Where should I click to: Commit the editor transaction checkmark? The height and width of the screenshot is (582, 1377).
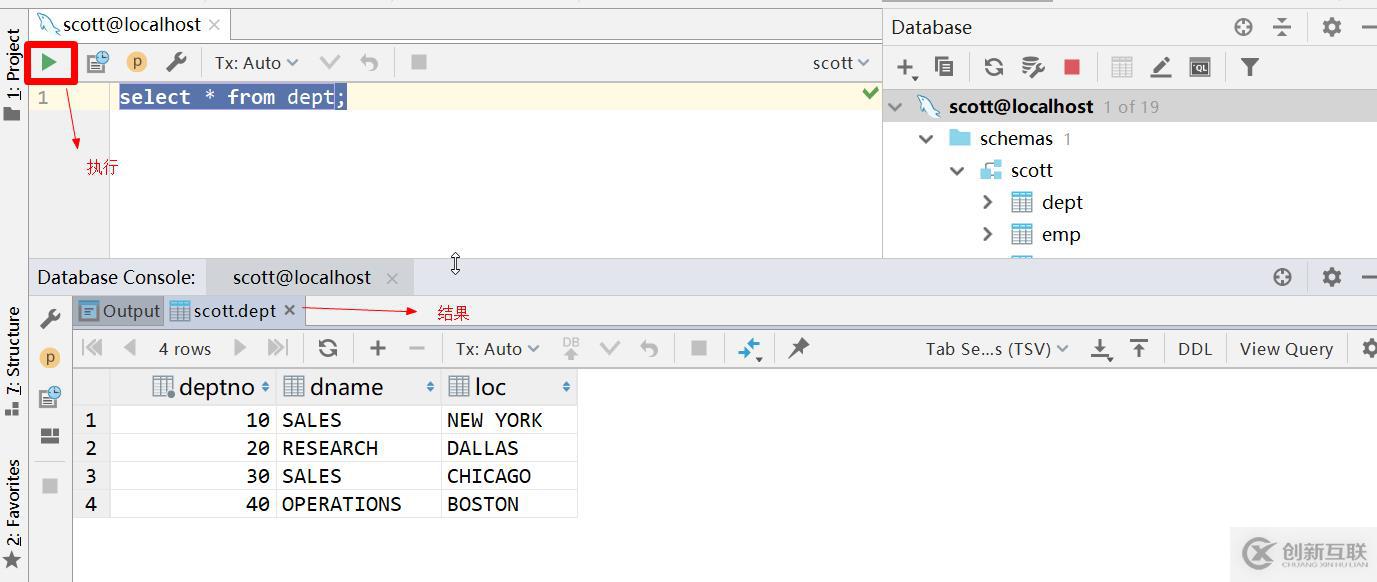(329, 63)
